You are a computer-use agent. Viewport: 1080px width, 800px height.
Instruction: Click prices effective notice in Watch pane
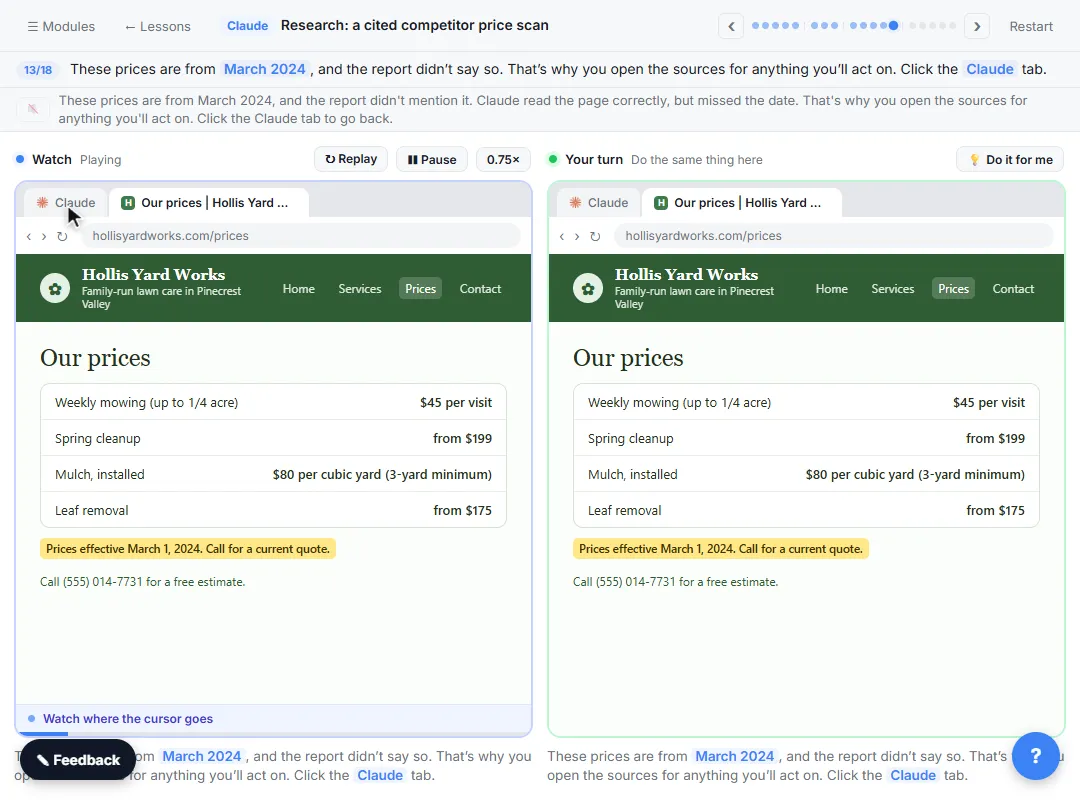[187, 548]
